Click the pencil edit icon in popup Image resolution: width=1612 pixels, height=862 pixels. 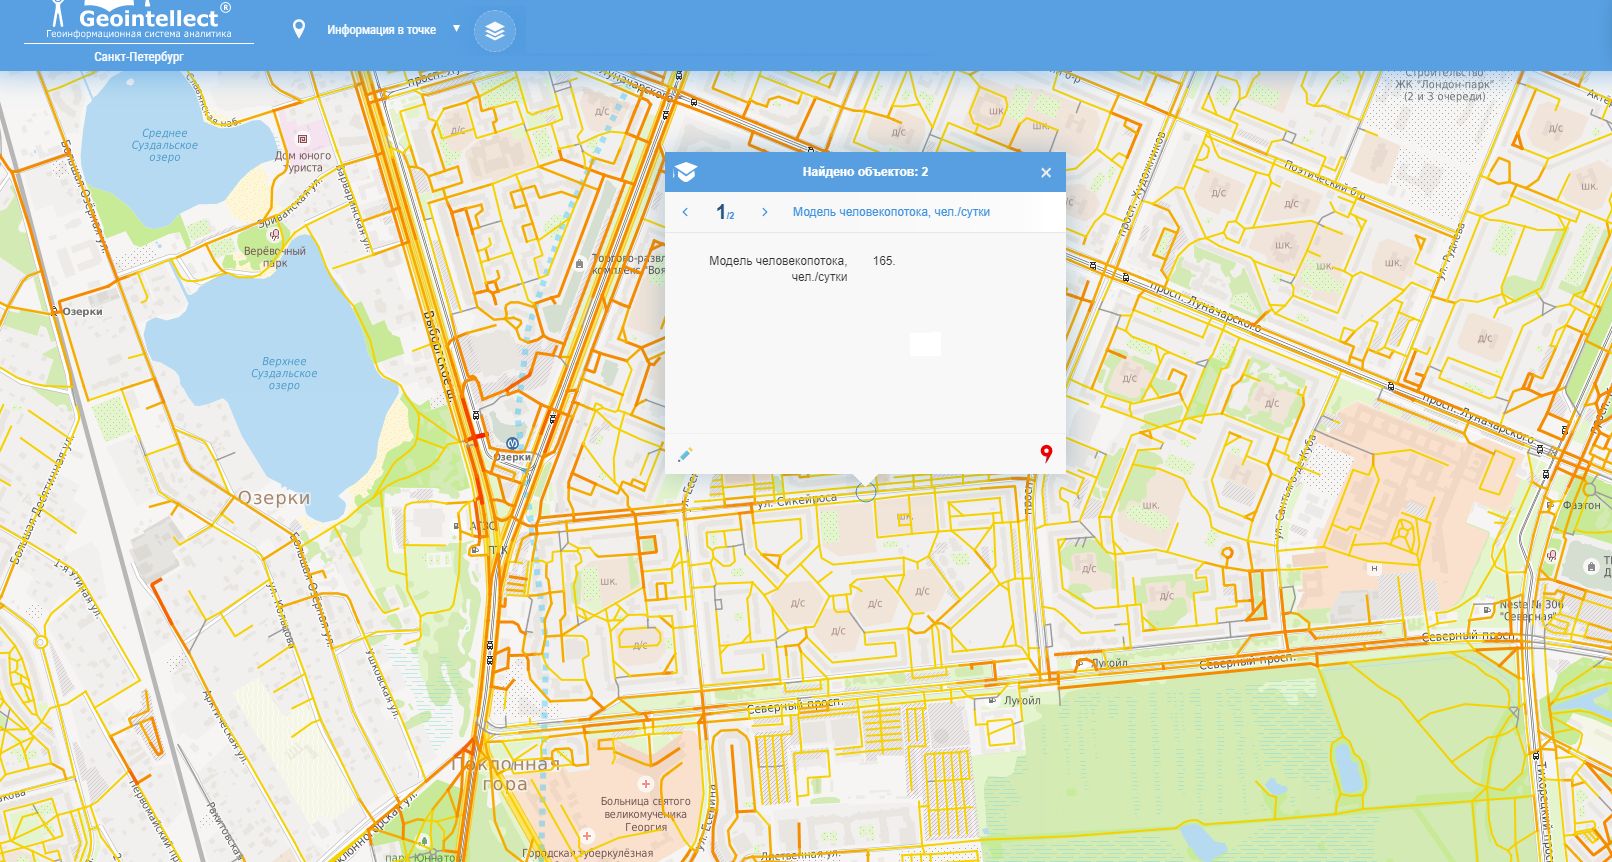685,455
